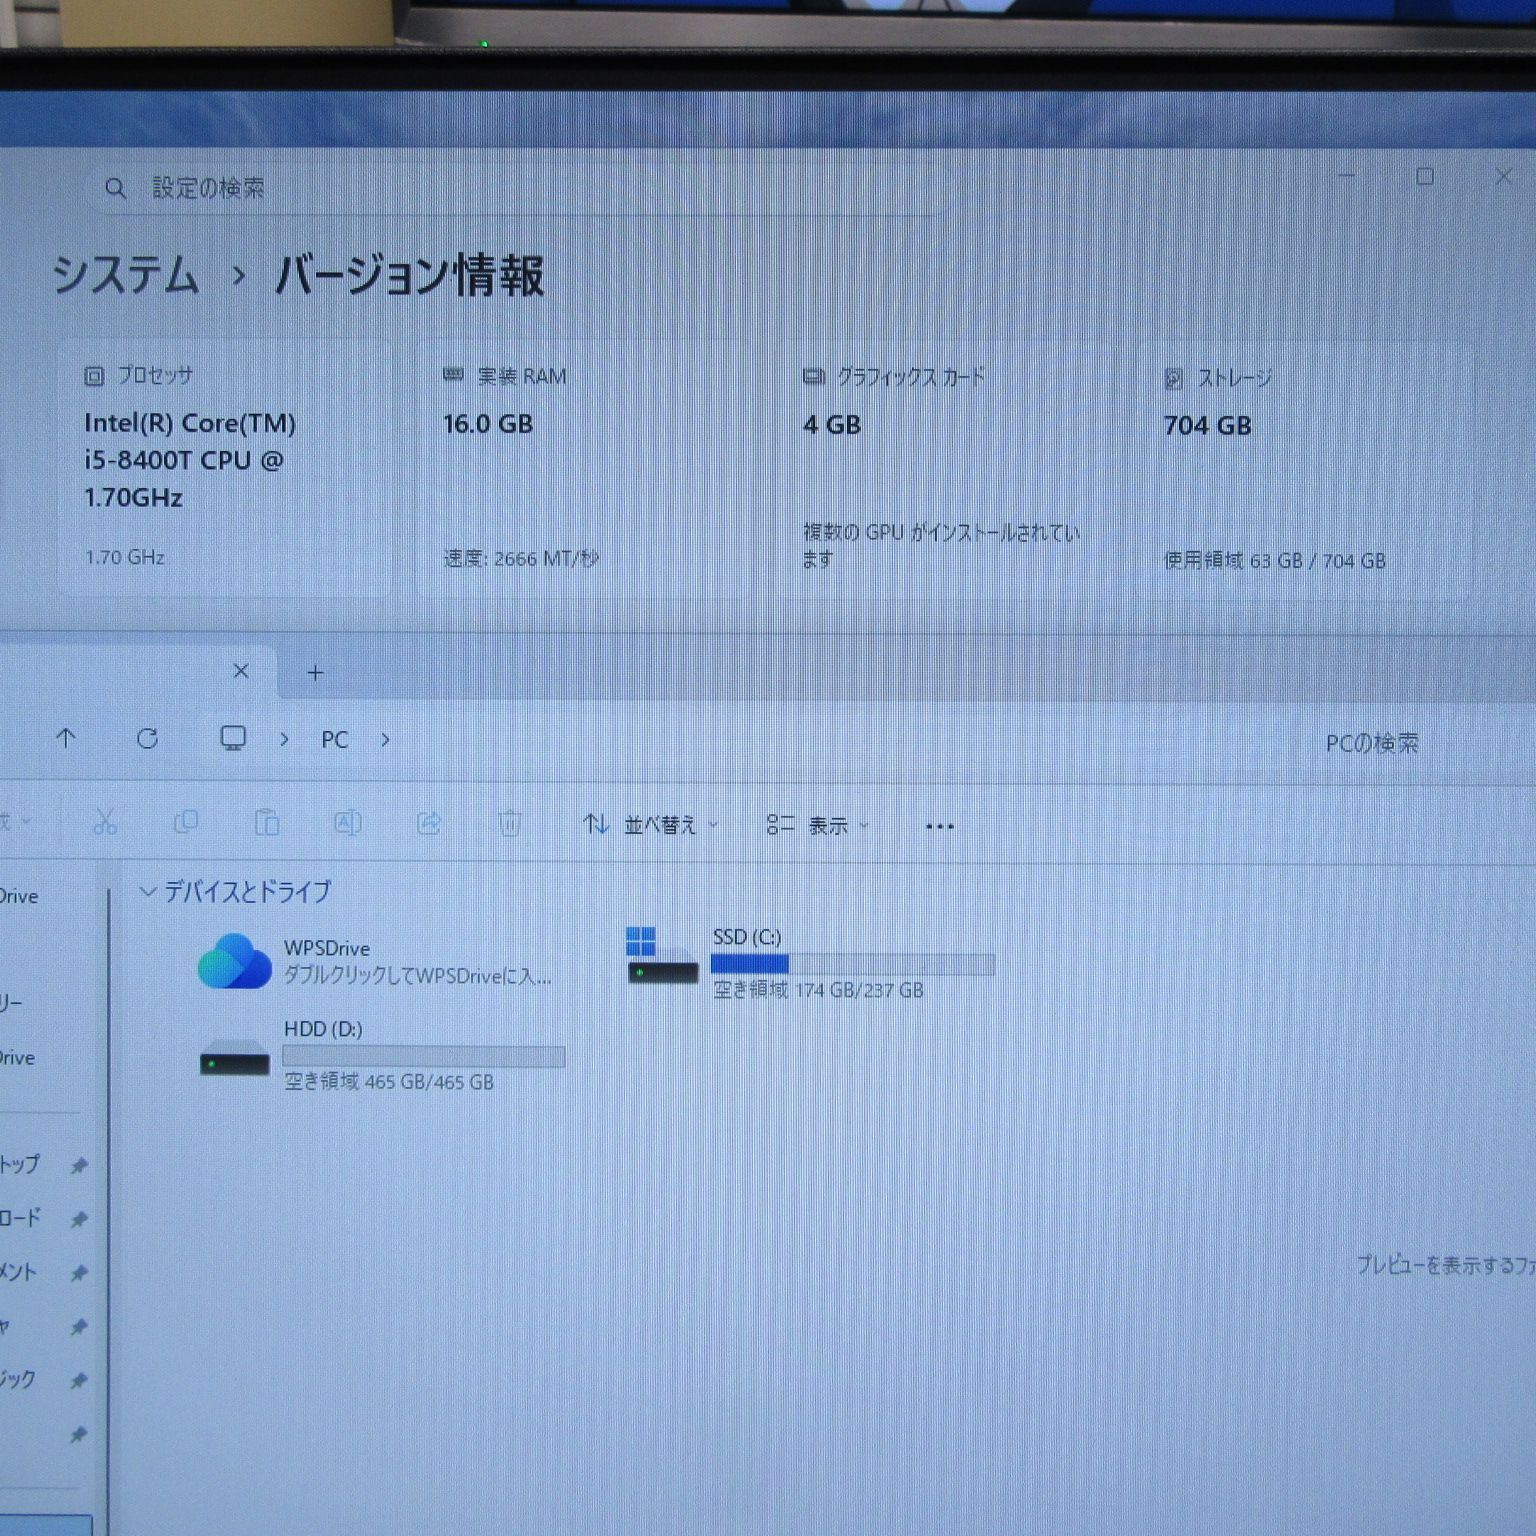Viewport: 1536px width, 1536px height.
Task: Add a new Explorer tab
Action: pos(315,673)
